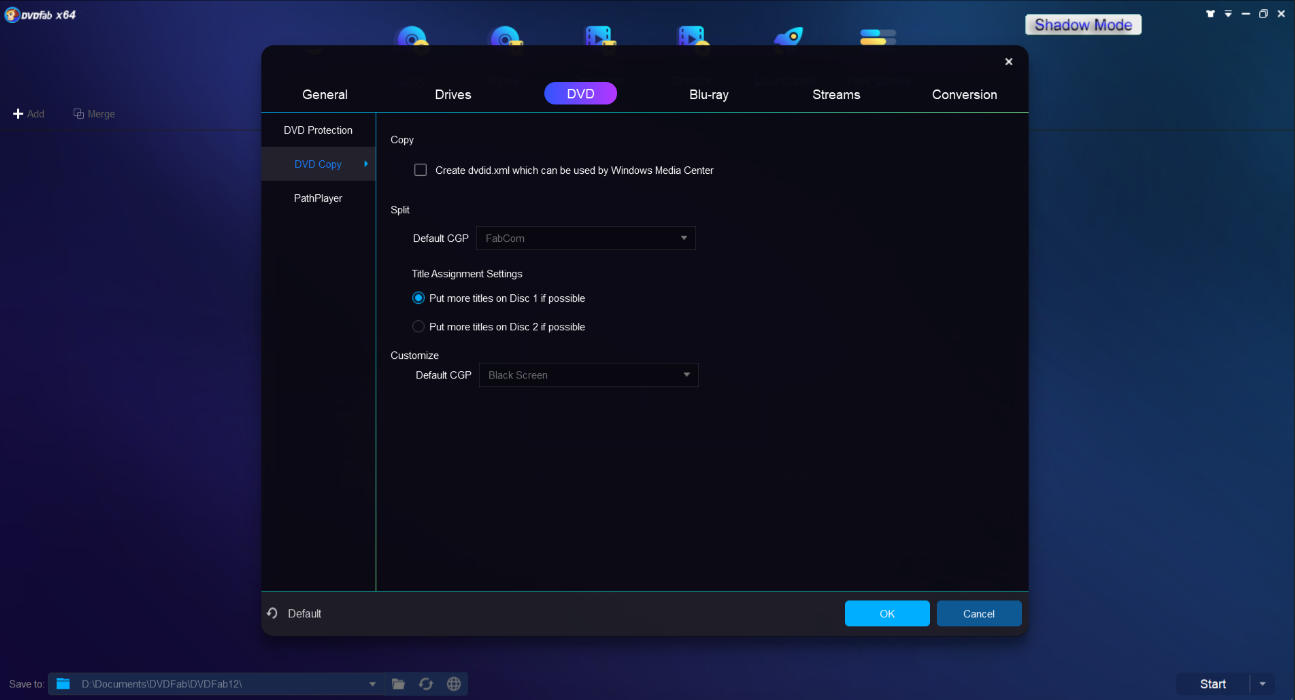1295x700 pixels.
Task: Reset settings with the Default button
Action: click(x=295, y=613)
